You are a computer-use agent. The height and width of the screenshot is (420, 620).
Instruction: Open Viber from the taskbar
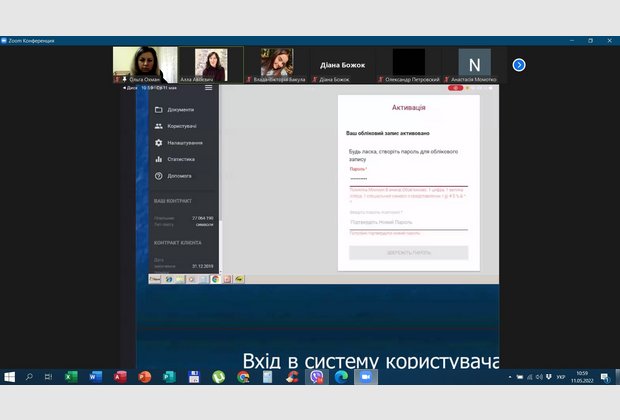pyautogui.click(x=317, y=377)
